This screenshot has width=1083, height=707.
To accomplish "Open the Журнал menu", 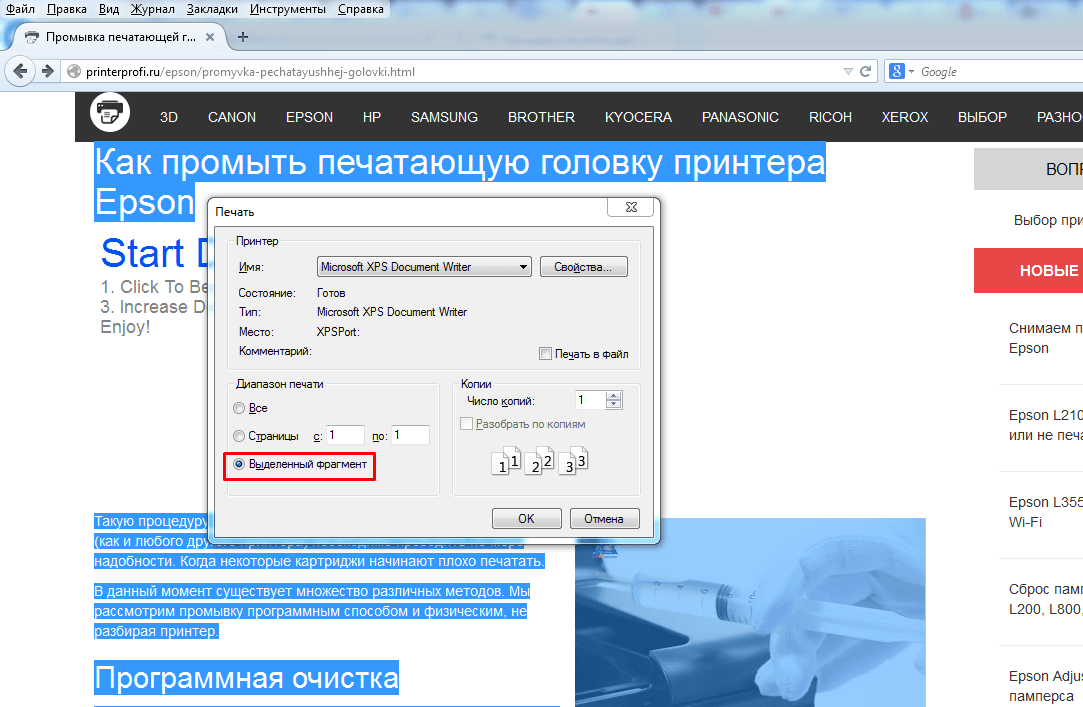I will pos(153,9).
